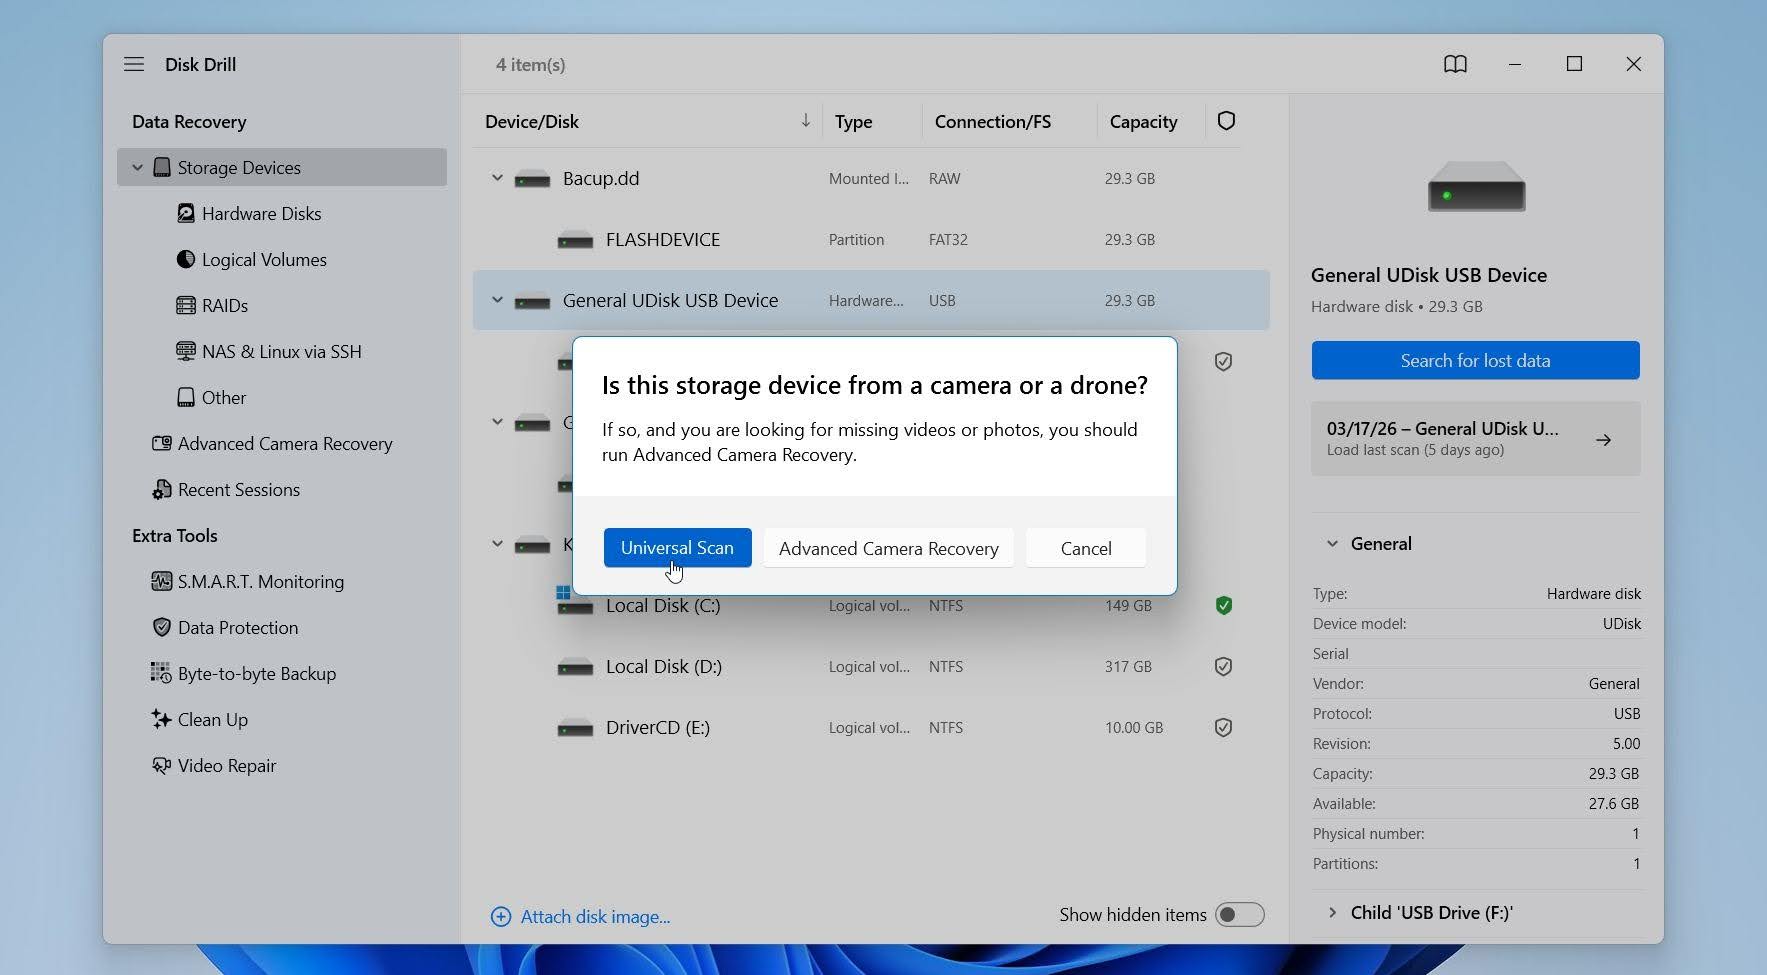This screenshot has width=1767, height=975.
Task: Open Data Protection tool
Action: click(238, 627)
